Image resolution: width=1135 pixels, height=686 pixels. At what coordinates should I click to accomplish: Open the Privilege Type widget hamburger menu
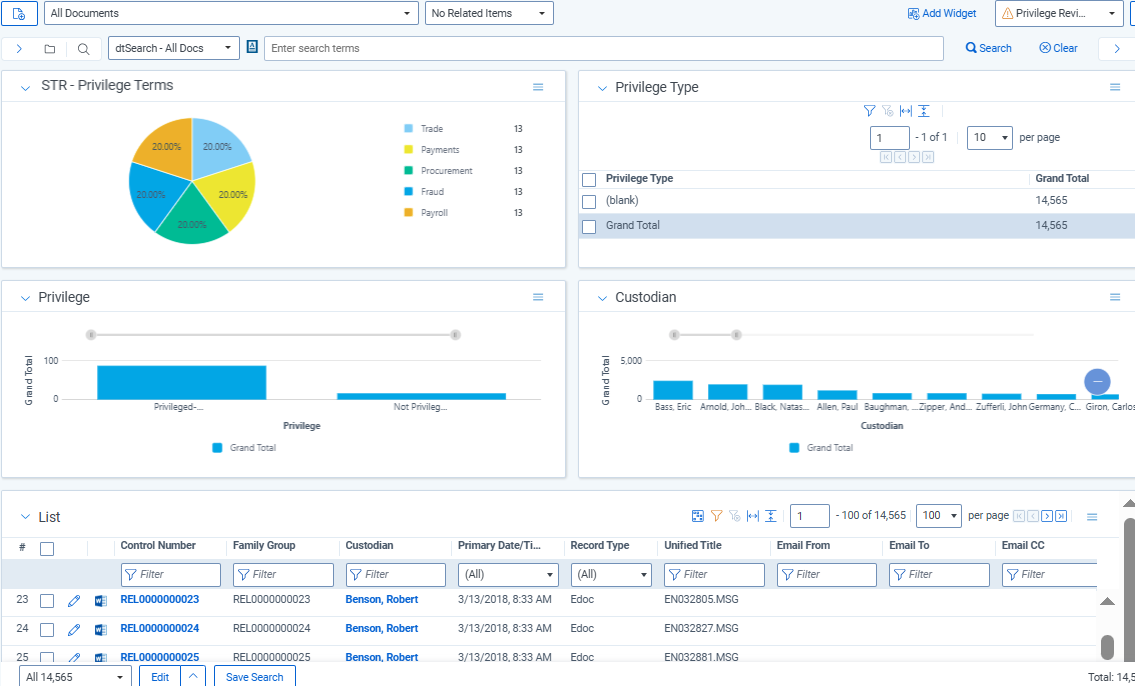pos(1115,87)
